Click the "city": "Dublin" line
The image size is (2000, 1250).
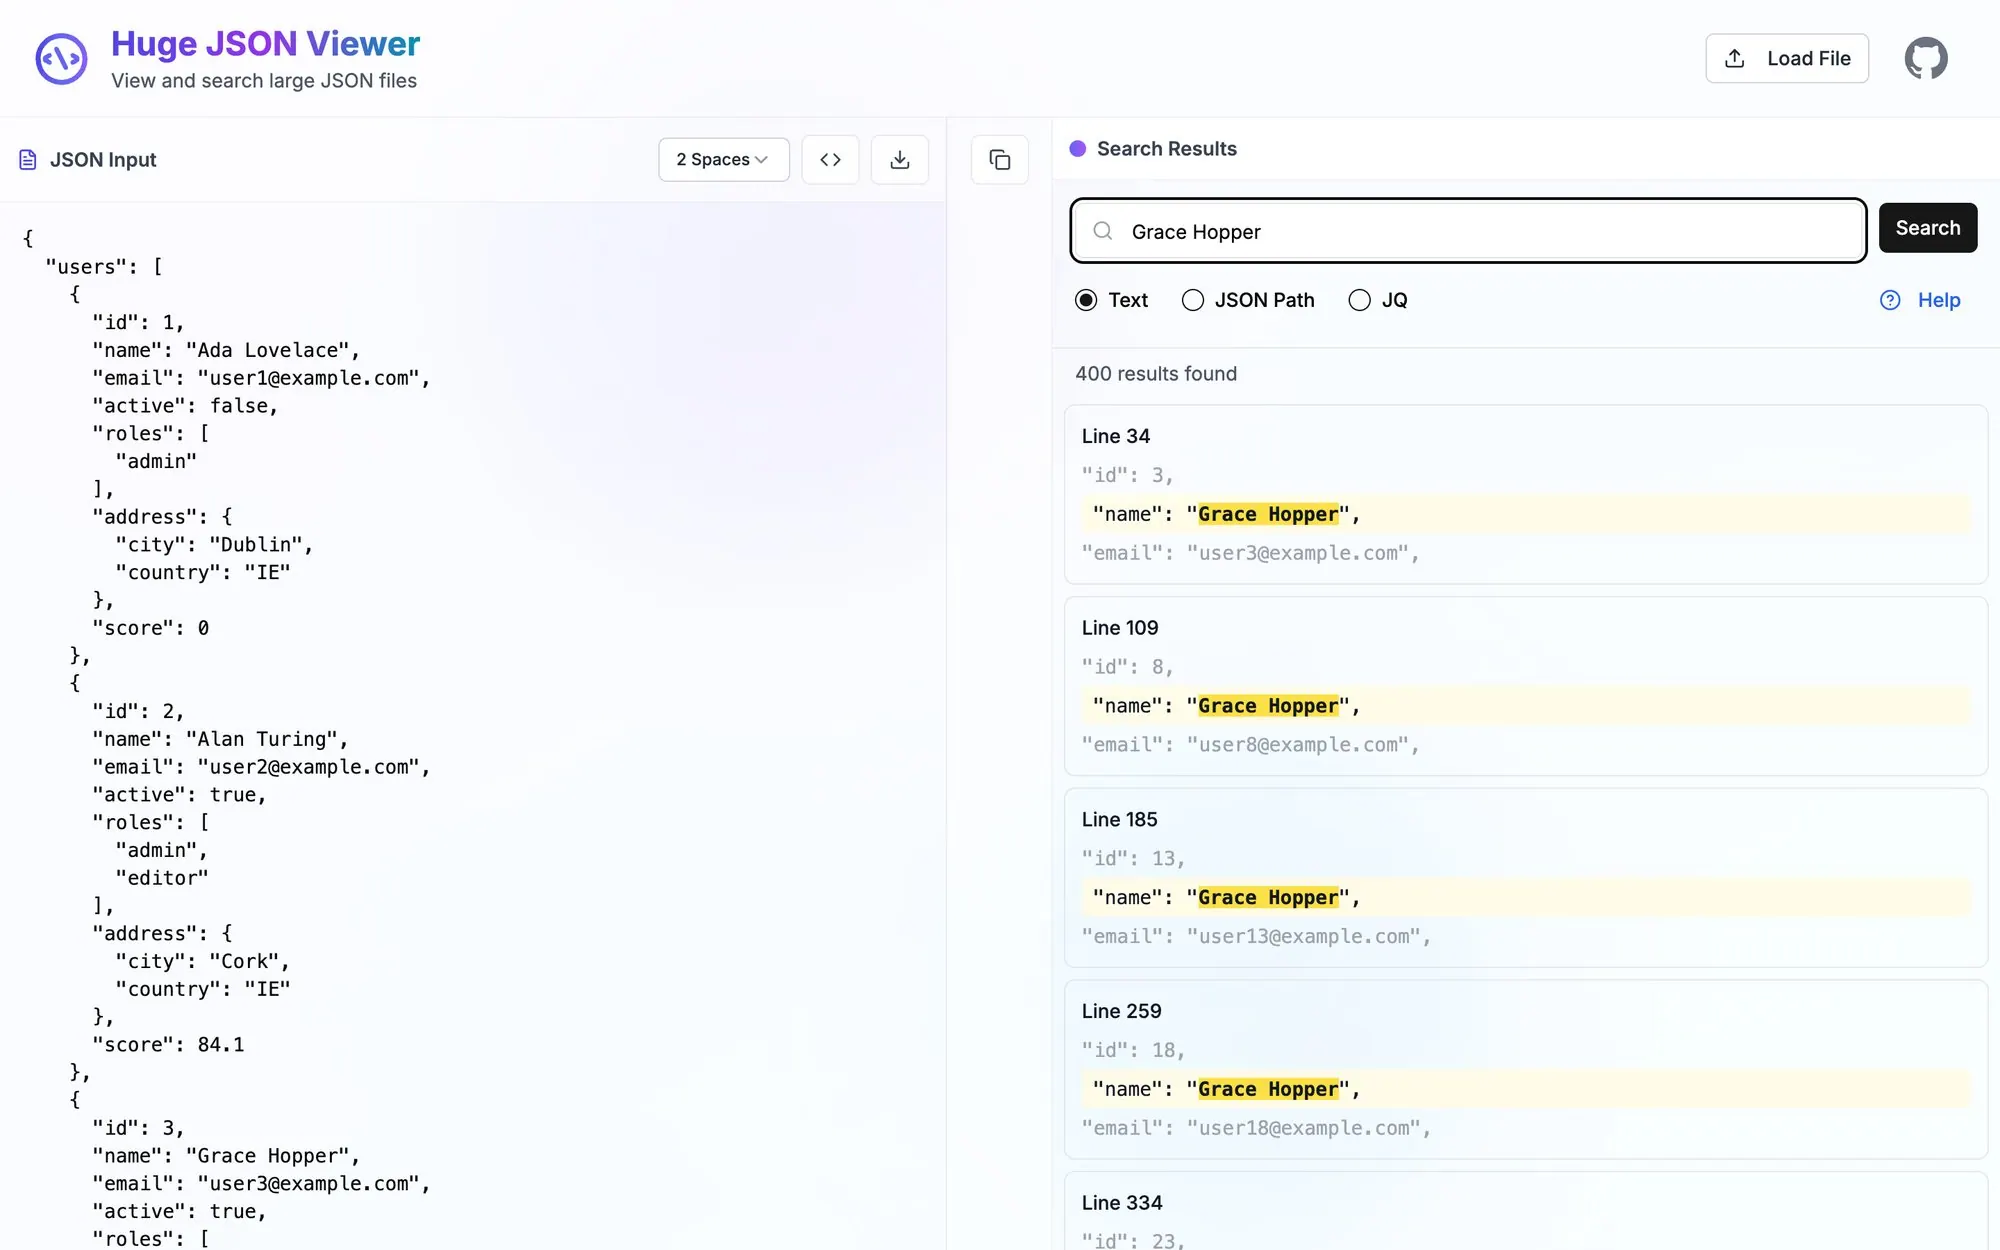(x=214, y=545)
